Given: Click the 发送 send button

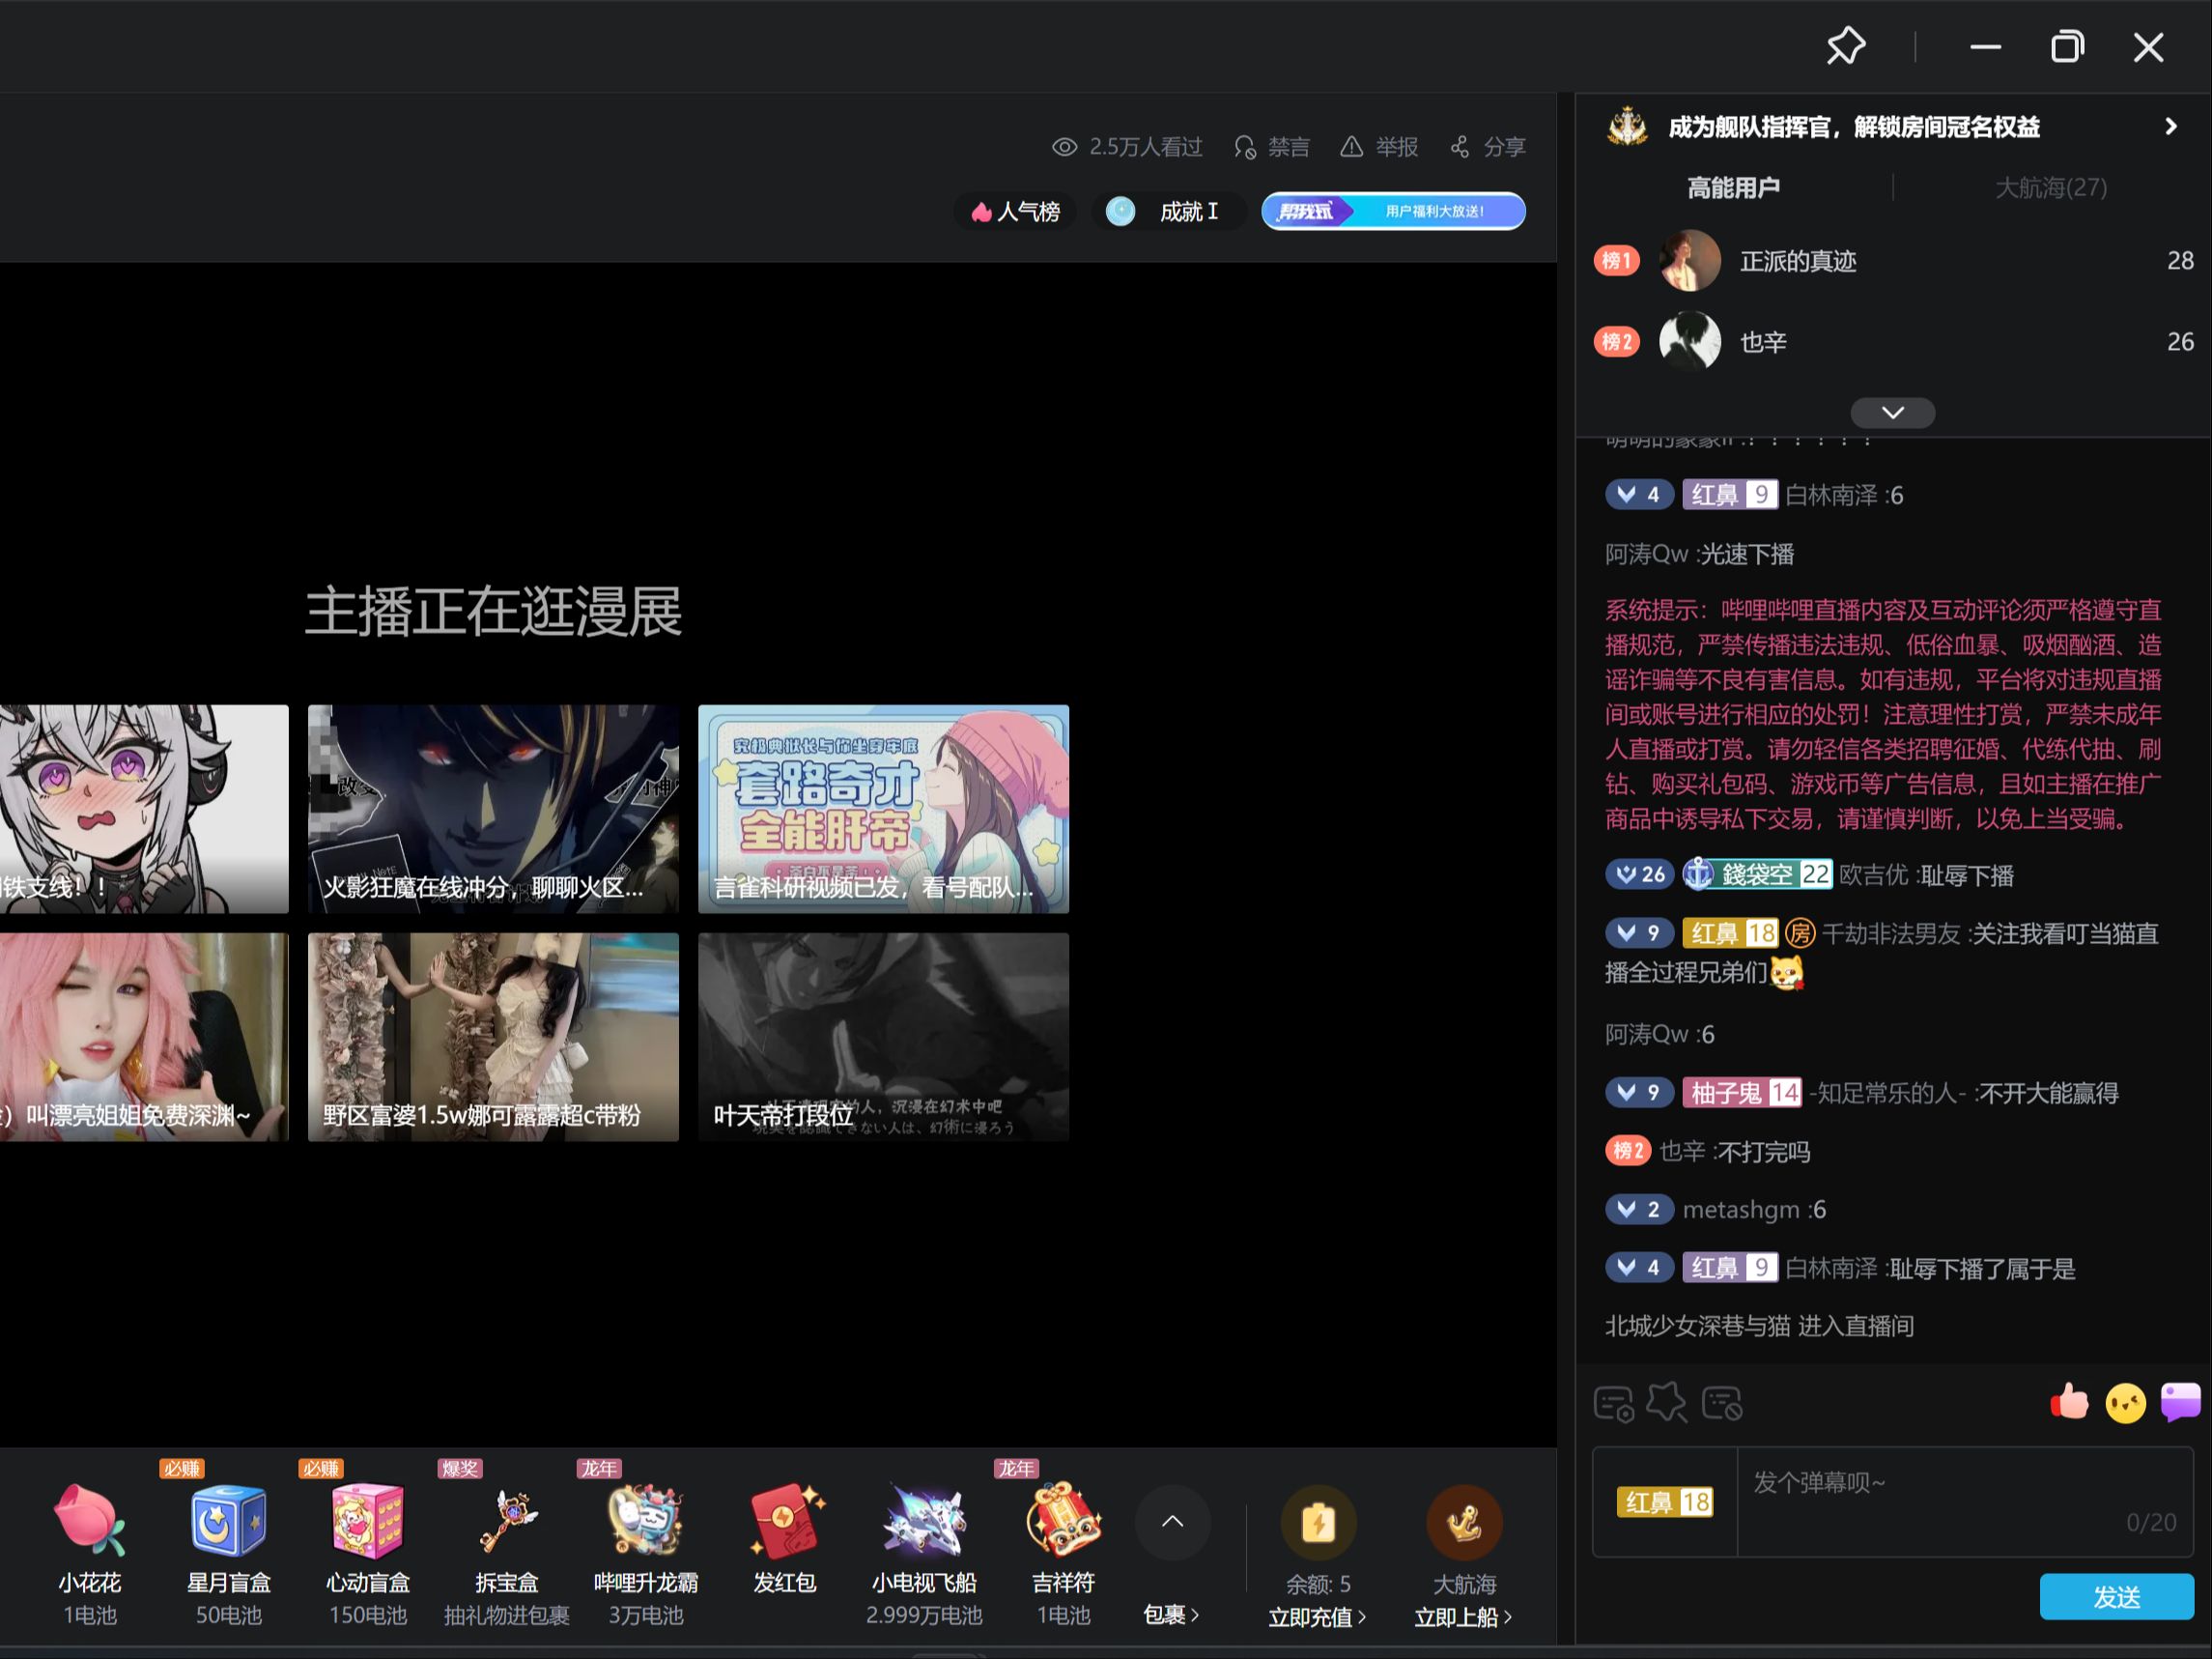Looking at the screenshot, I should (2116, 1597).
